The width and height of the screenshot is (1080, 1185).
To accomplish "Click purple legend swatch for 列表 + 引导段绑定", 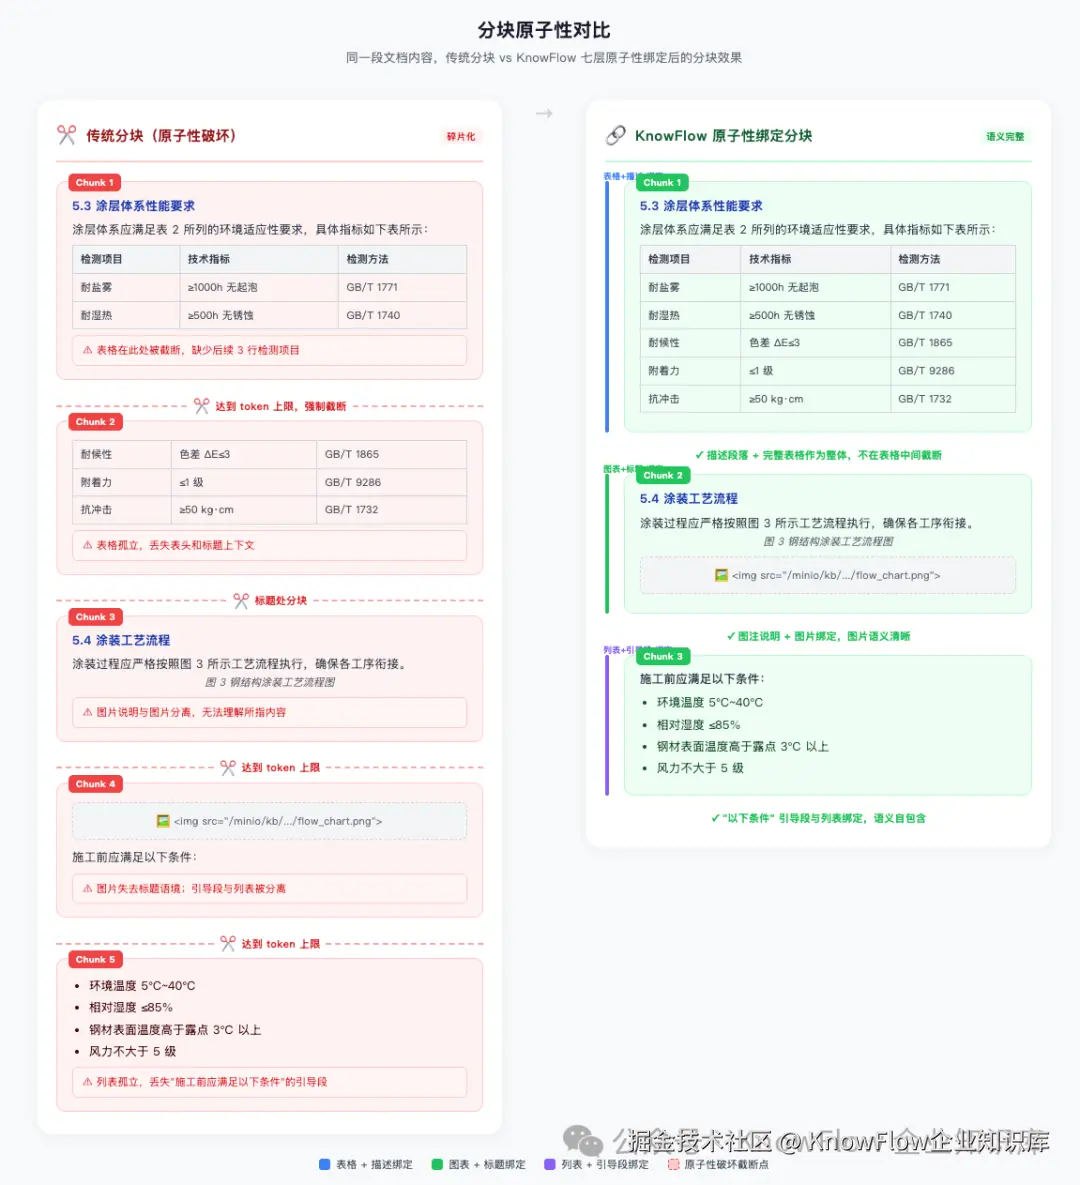I will (x=549, y=1165).
